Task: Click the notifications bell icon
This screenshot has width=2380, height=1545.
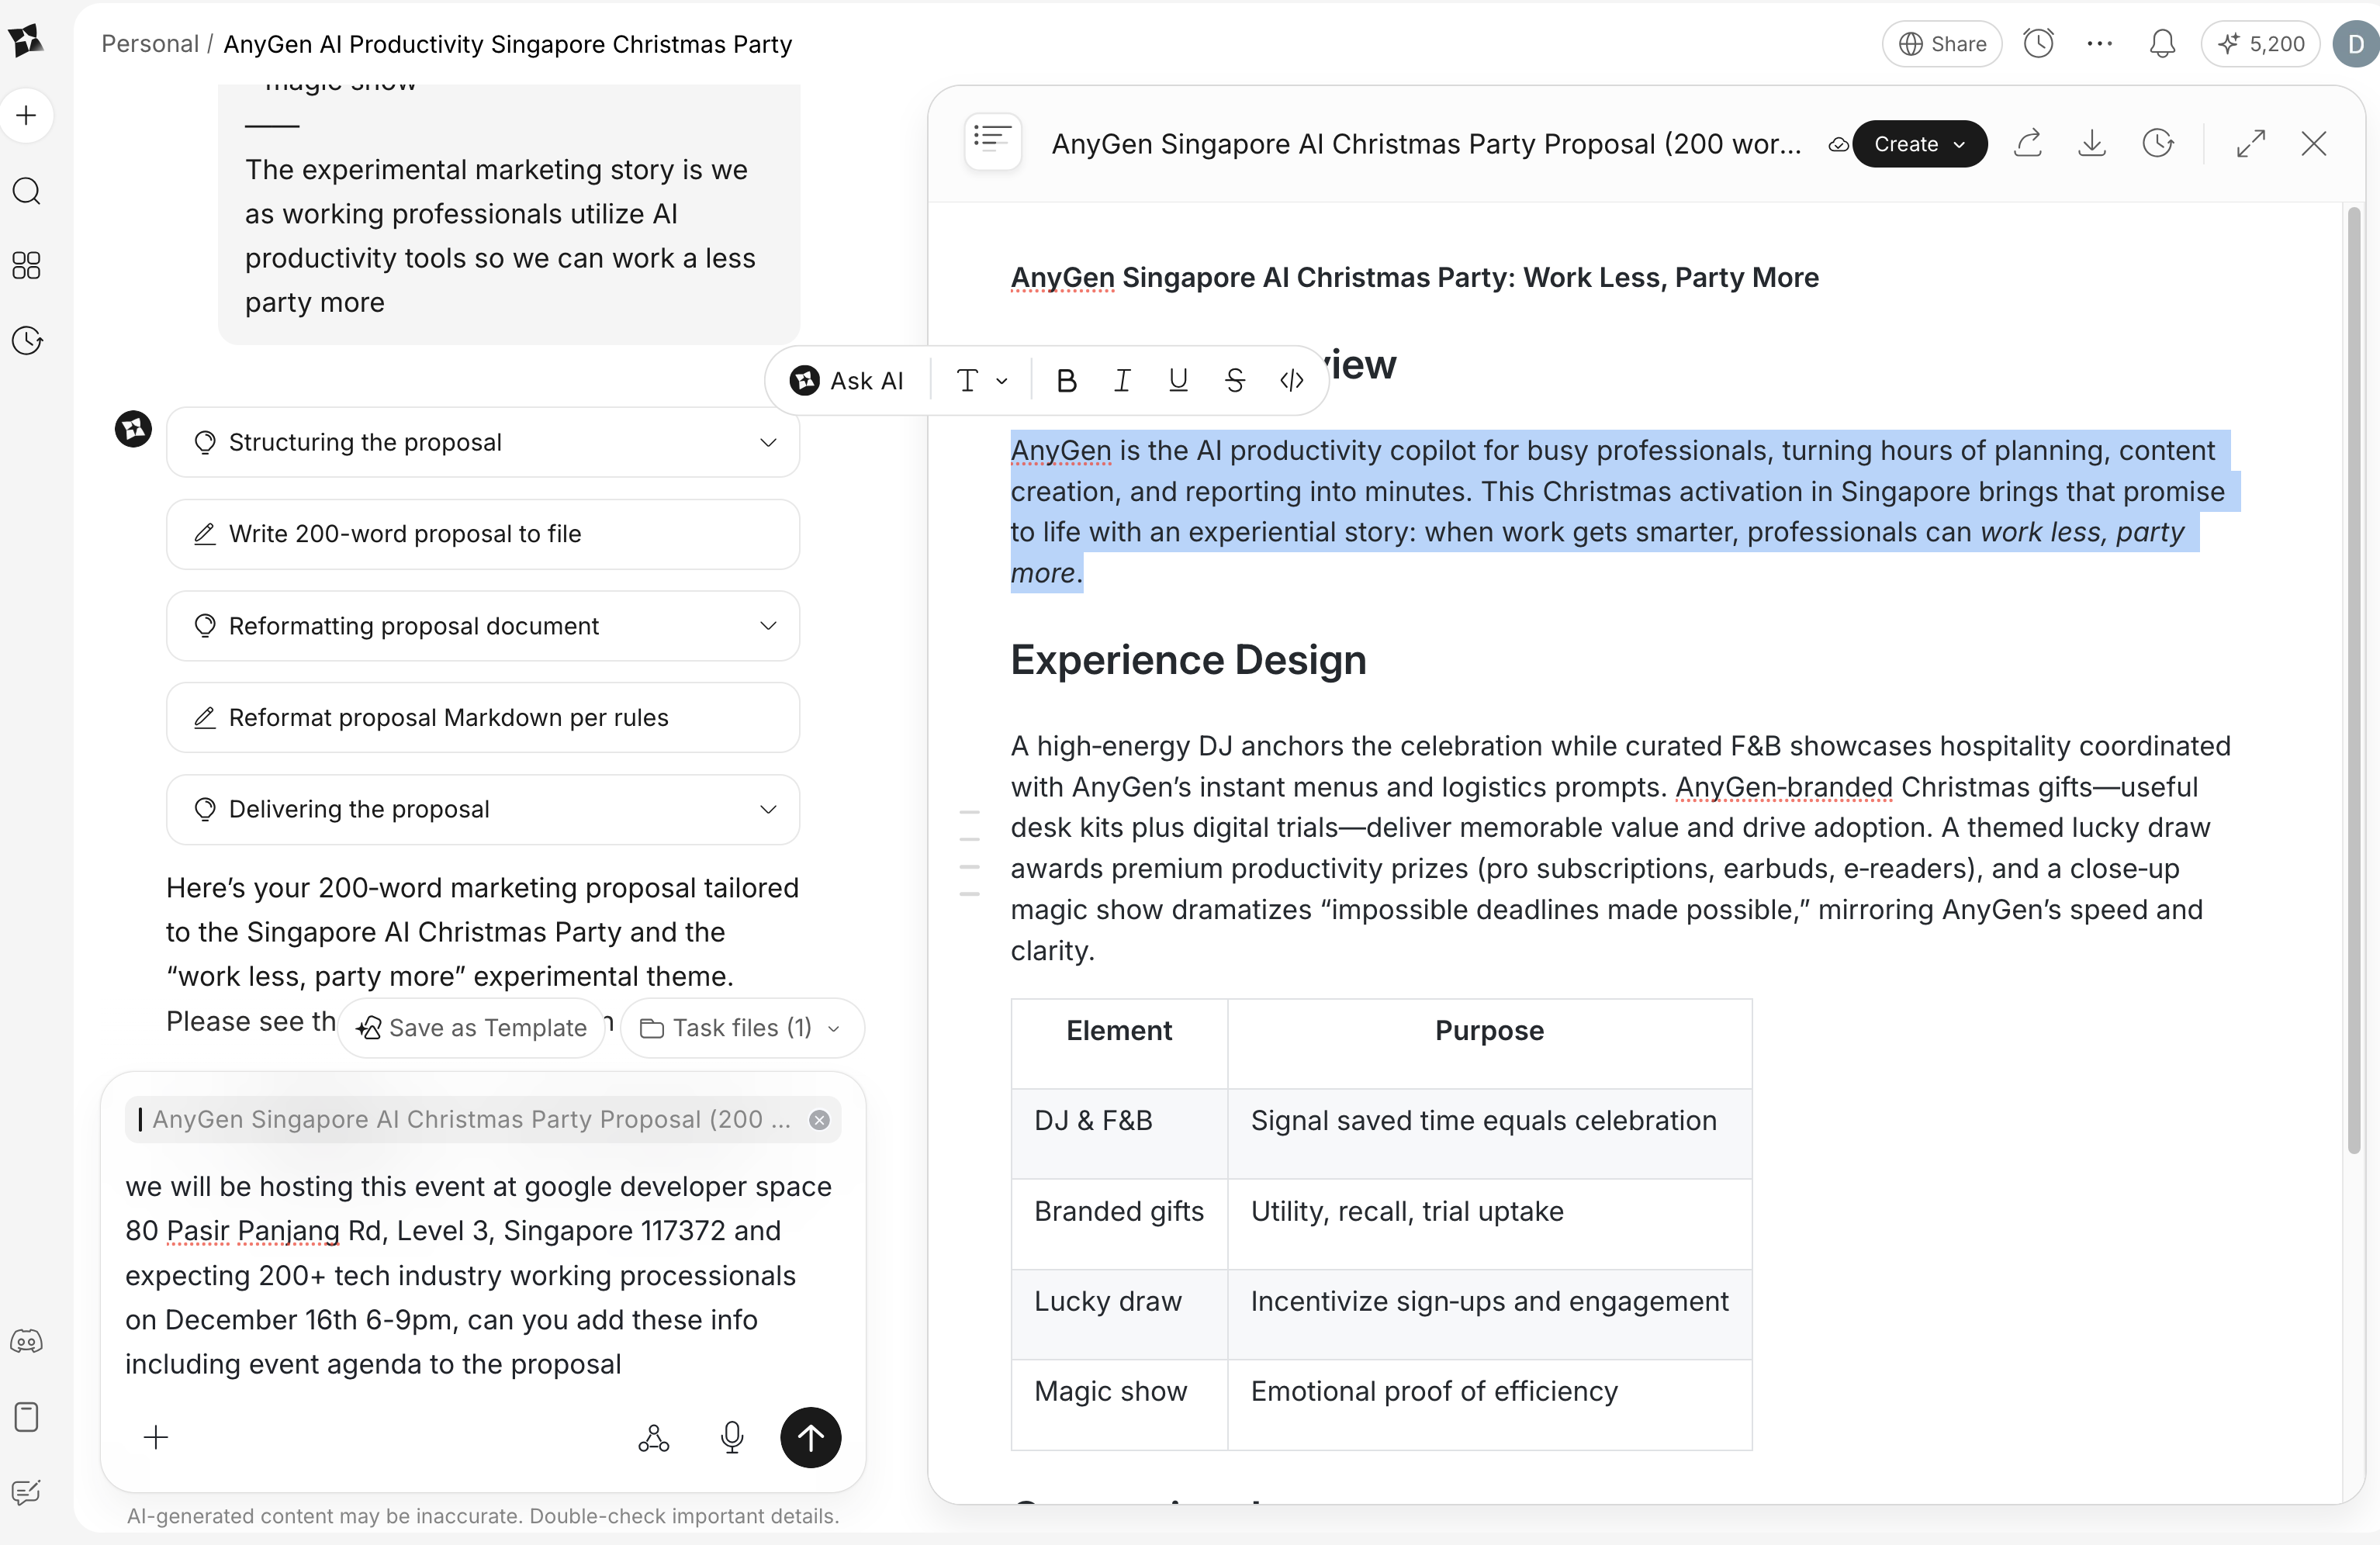Action: click(2162, 44)
